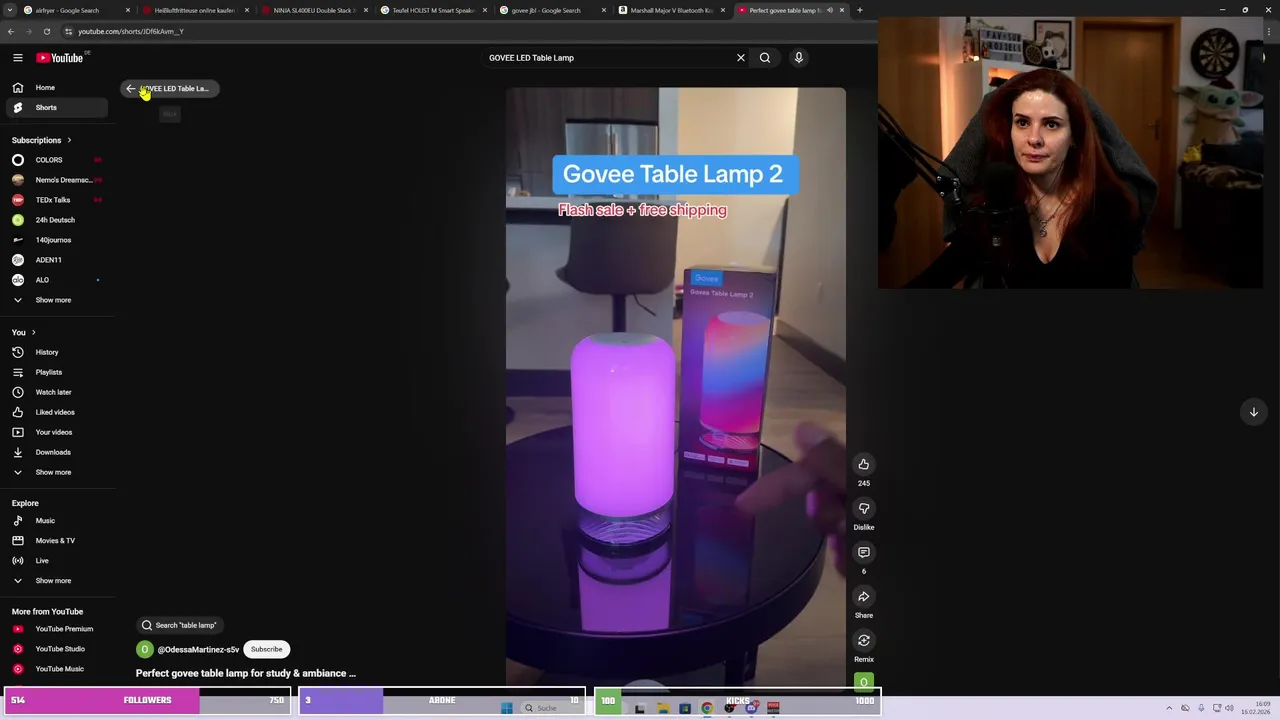The height and width of the screenshot is (720, 1280).
Task: Switch to NINJA SL400EU Double Stack tab
Action: 313,10
